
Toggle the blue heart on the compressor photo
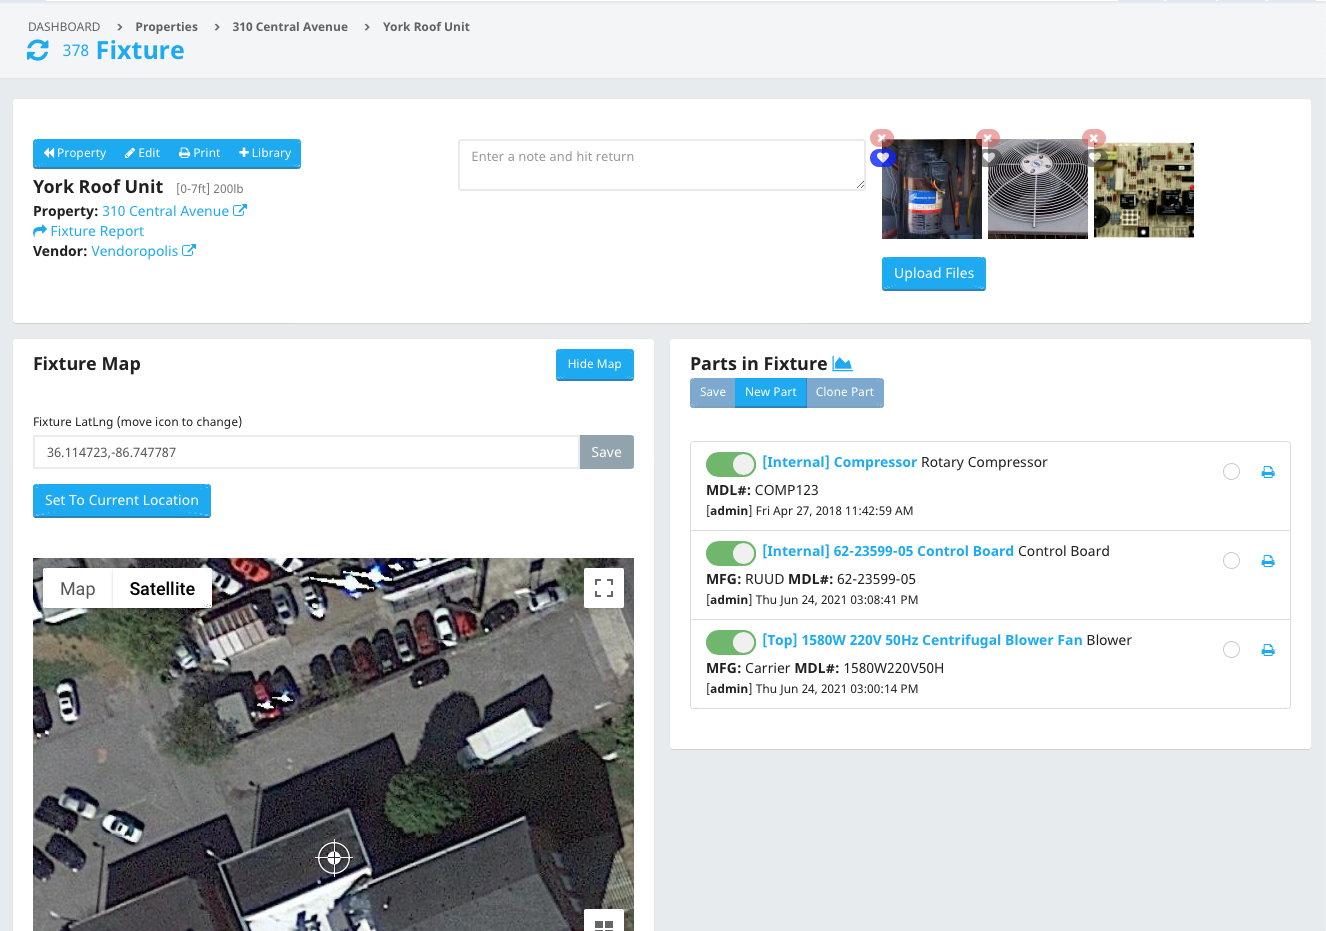pos(882,158)
